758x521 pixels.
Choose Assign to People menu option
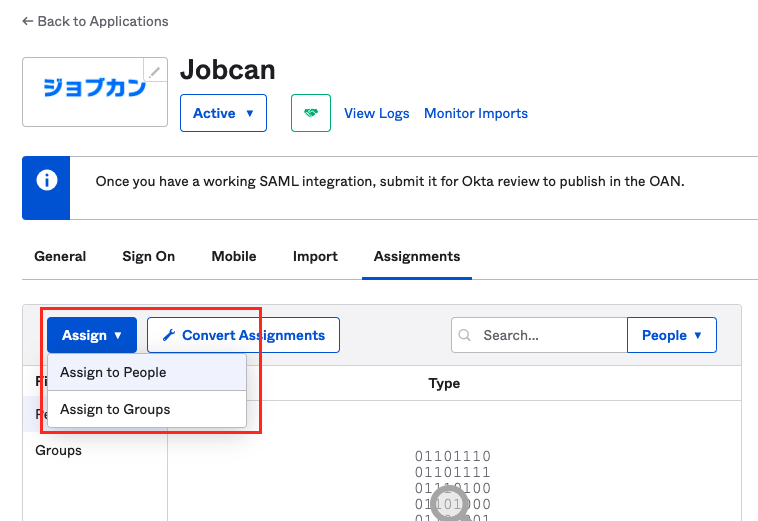147,372
